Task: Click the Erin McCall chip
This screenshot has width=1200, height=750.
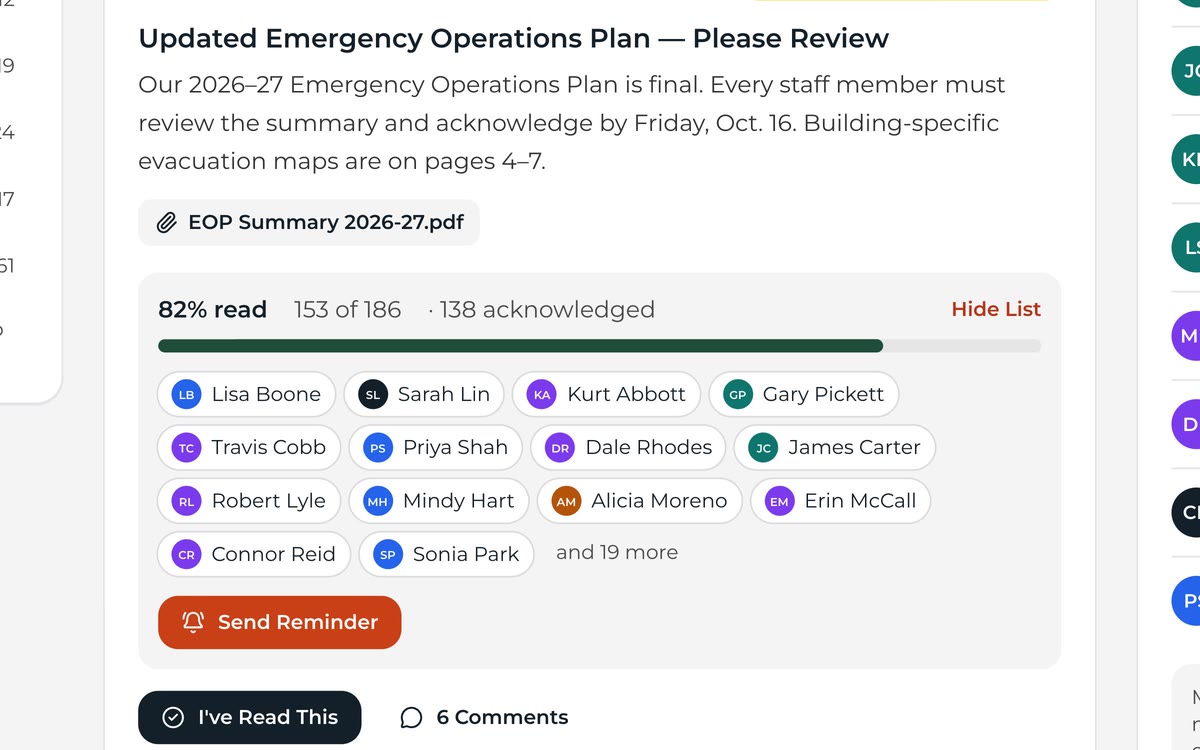Action: click(x=841, y=501)
